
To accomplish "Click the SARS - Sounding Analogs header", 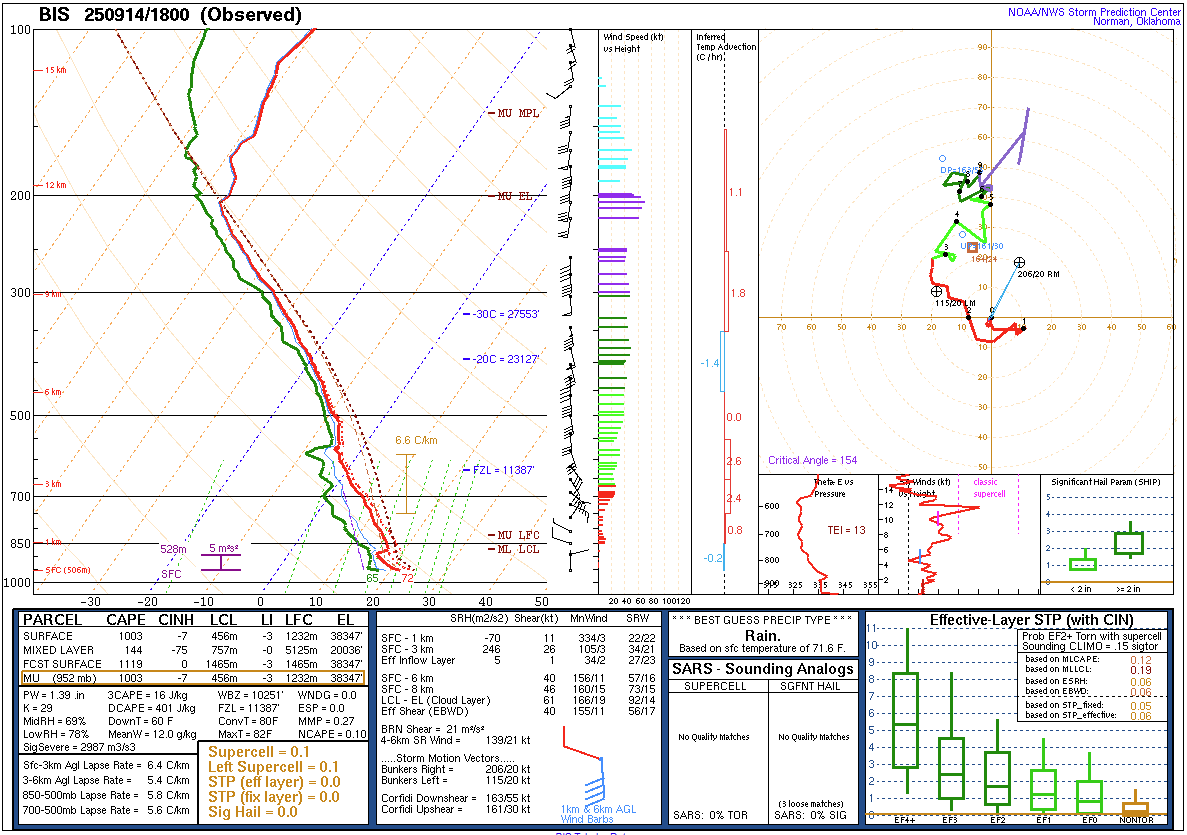I will click(x=765, y=669).
